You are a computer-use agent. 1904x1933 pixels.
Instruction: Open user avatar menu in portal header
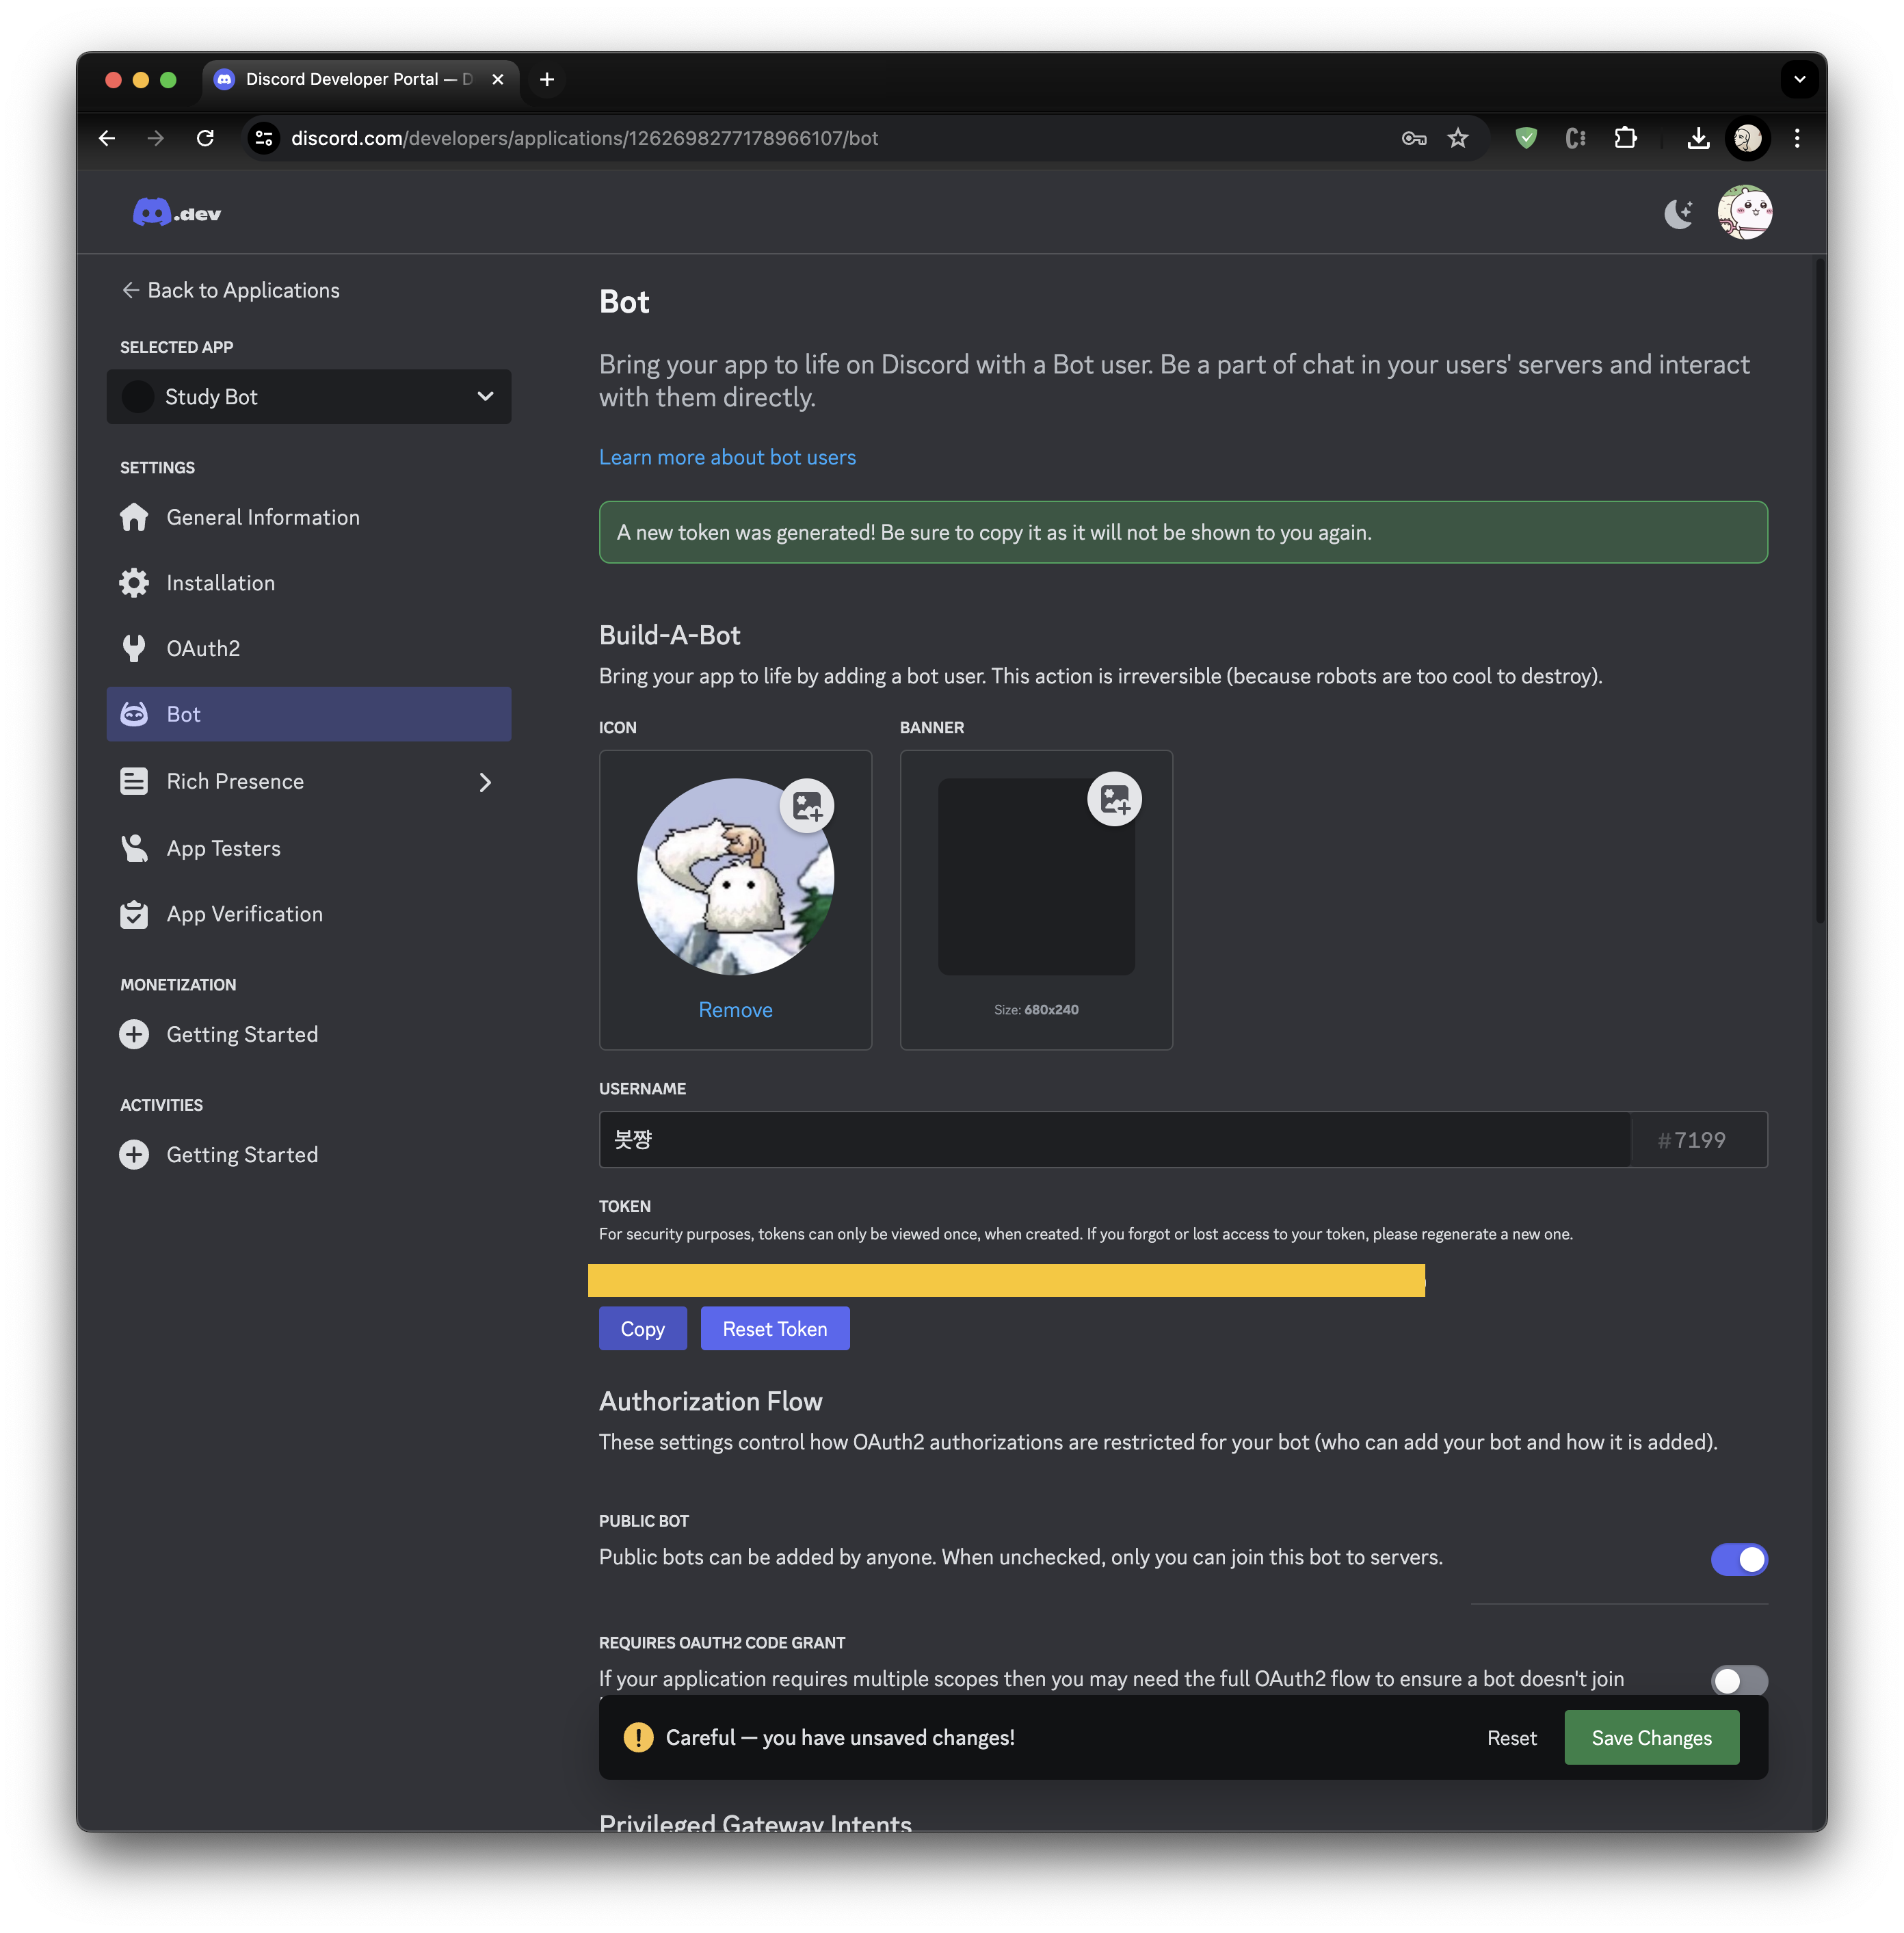click(1744, 212)
